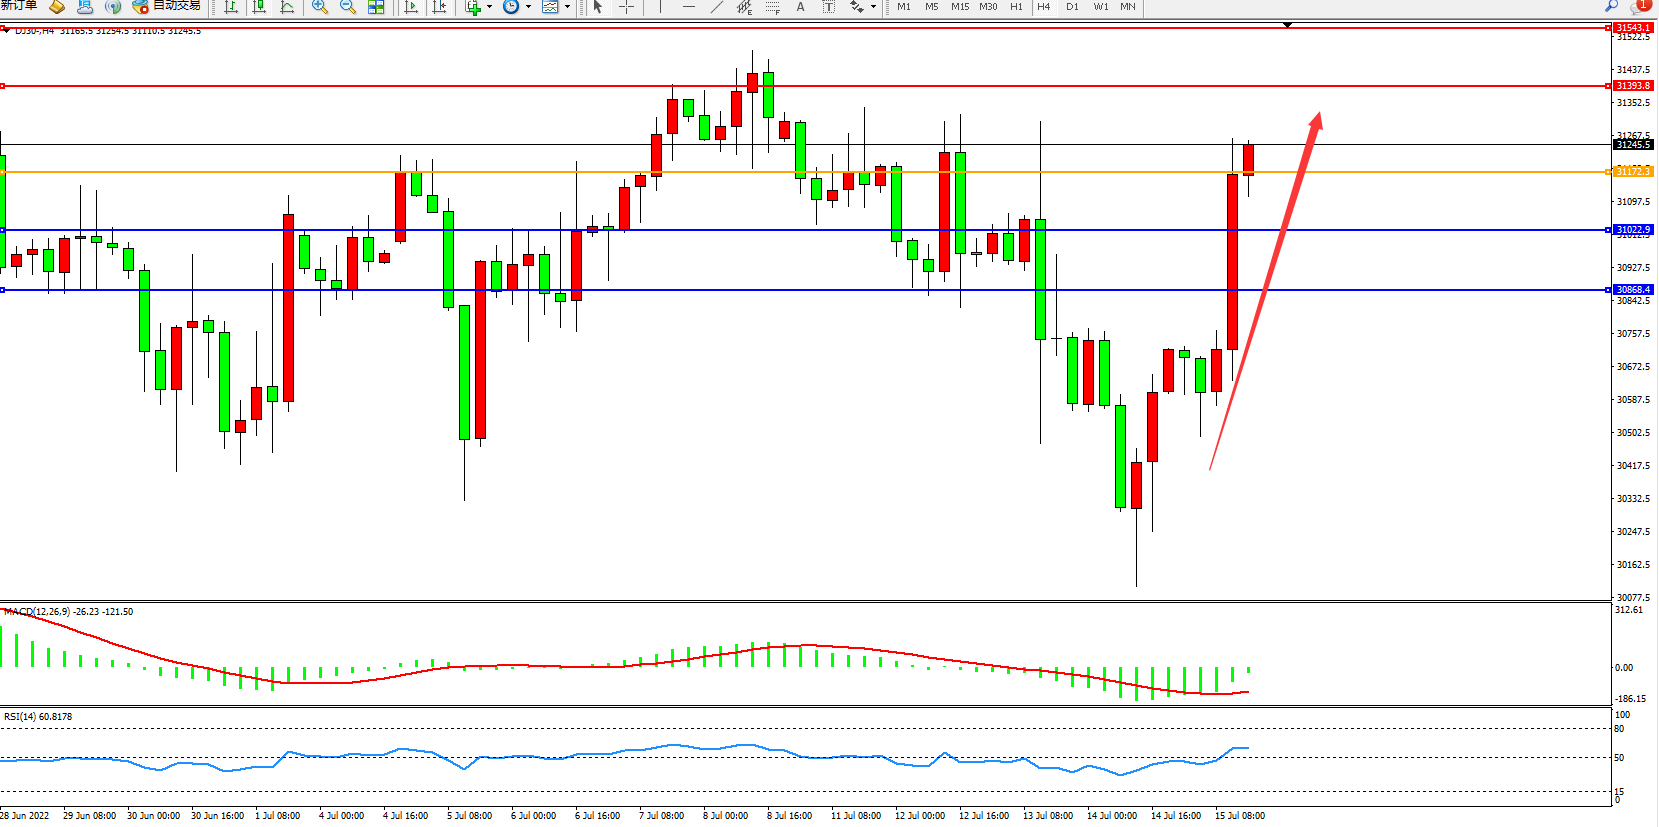
Task: Click the zoom in magnifier icon
Action: tap(320, 7)
